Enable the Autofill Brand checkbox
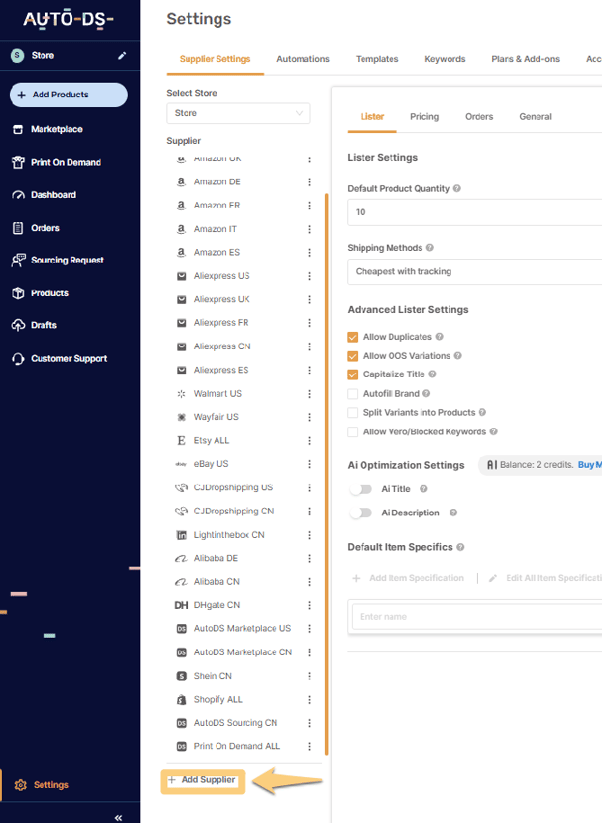This screenshot has height=823, width=602. point(353,394)
